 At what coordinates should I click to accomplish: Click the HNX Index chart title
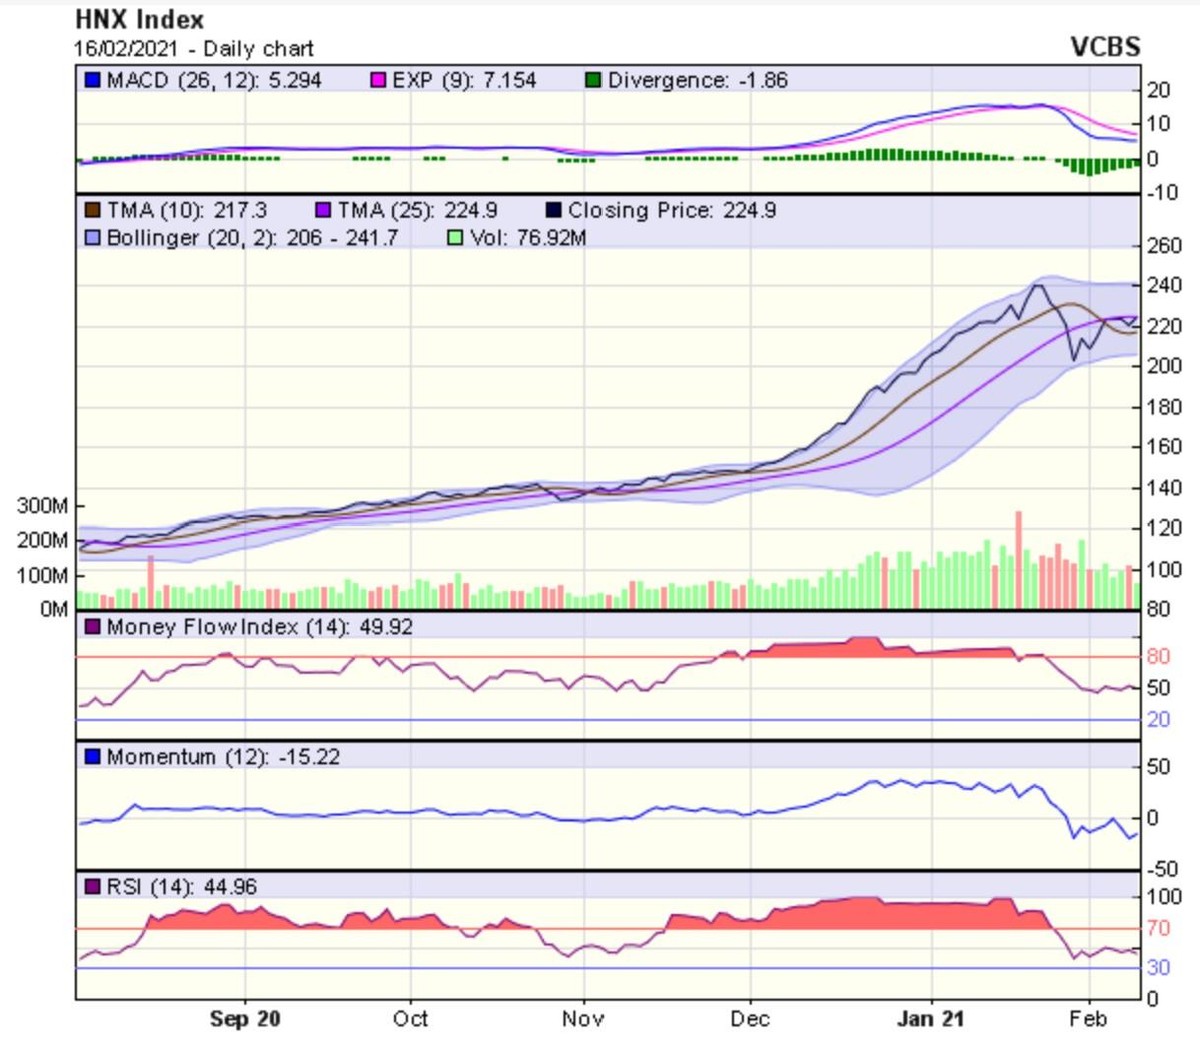(x=139, y=20)
